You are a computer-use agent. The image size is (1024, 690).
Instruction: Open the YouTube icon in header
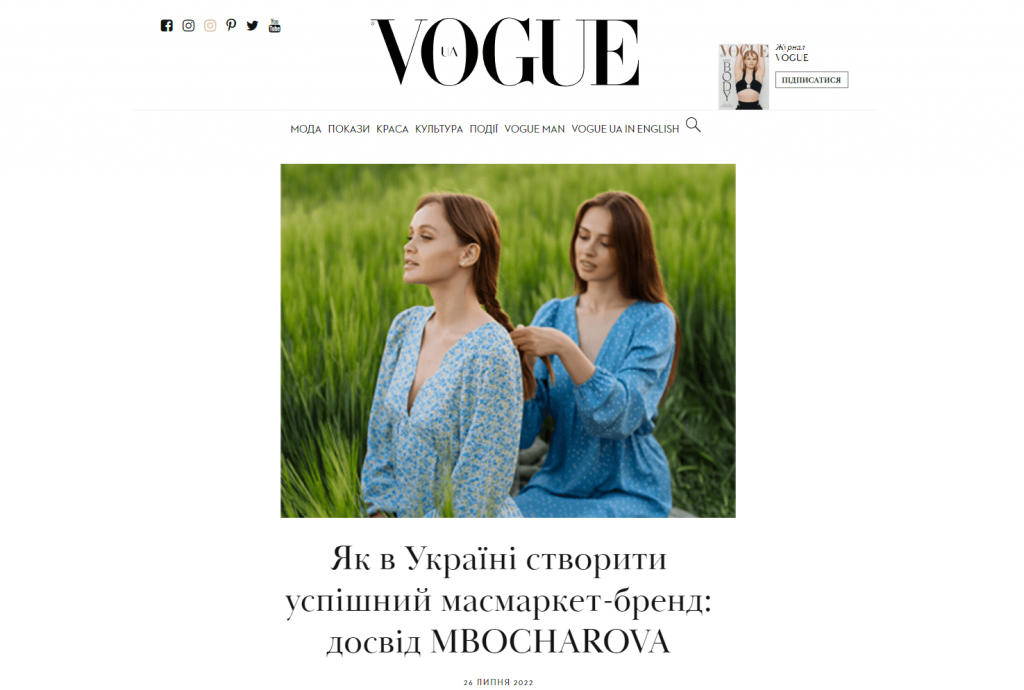point(274,25)
